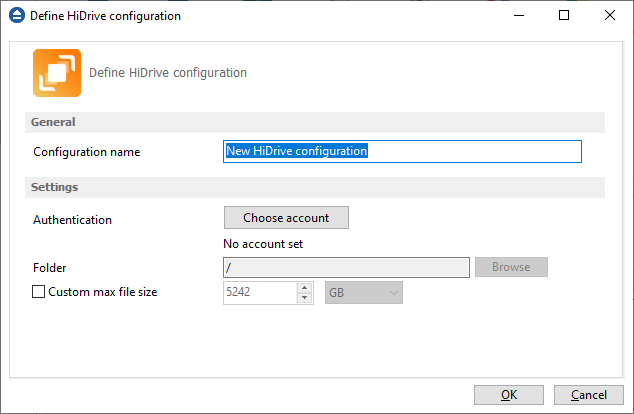Click the Choose account button
The width and height of the screenshot is (634, 414).
(x=286, y=218)
